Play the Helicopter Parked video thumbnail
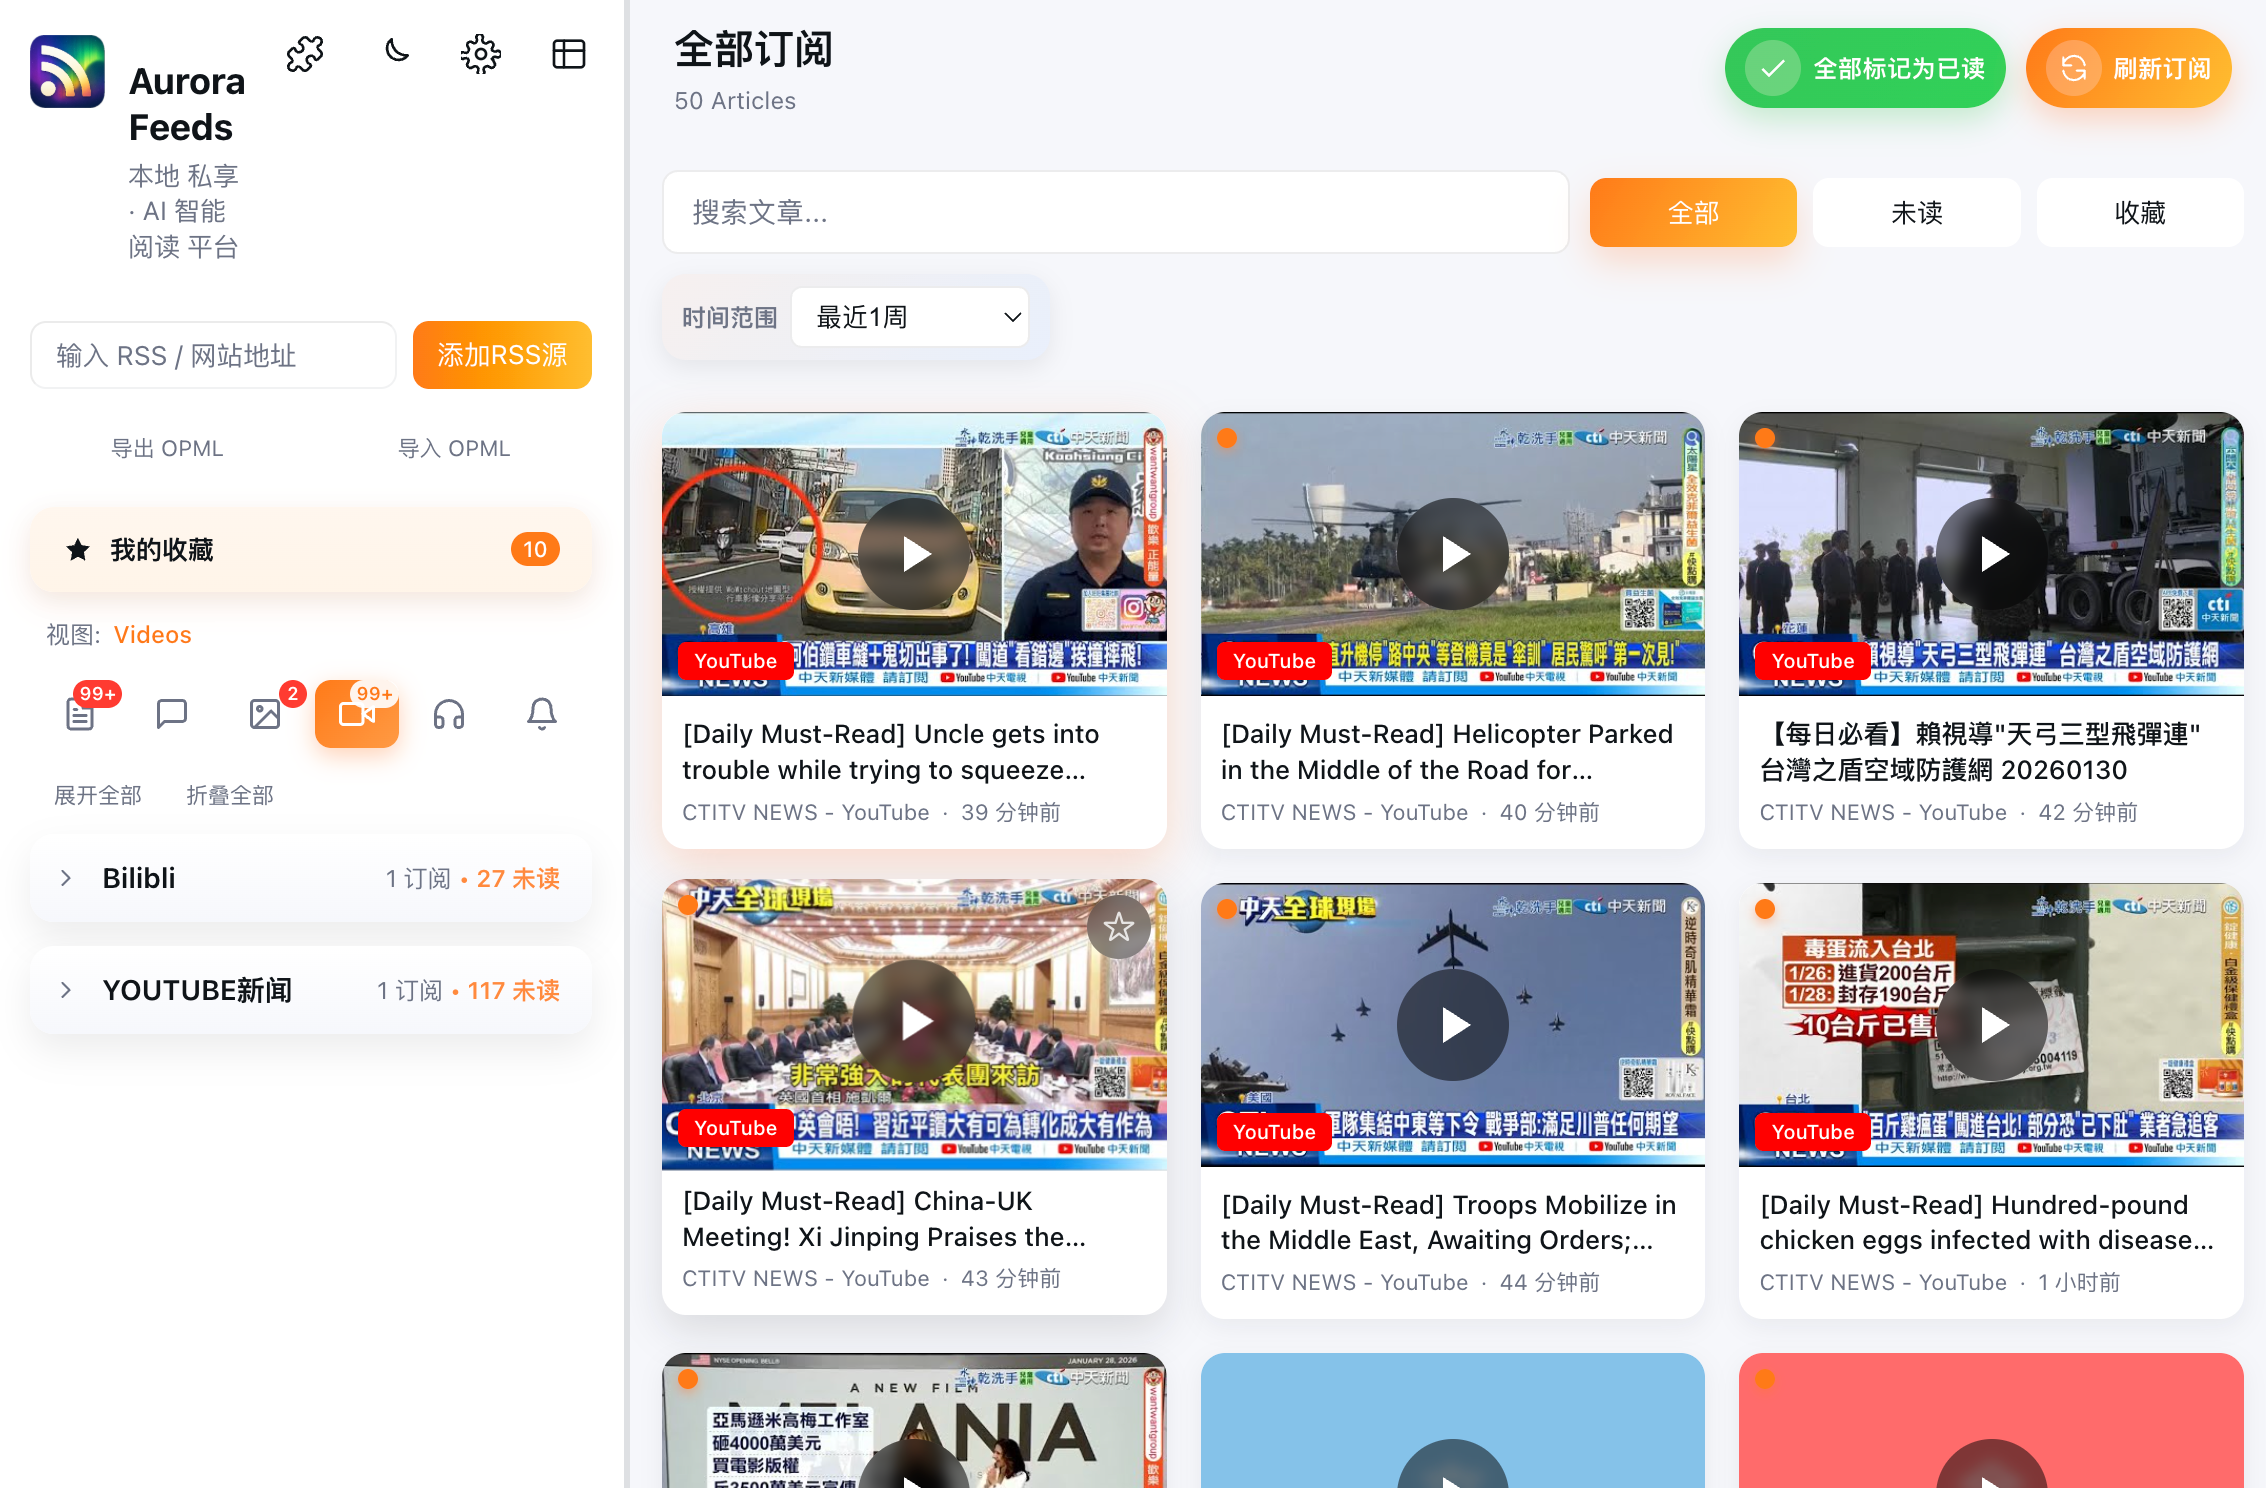This screenshot has height=1488, width=2266. pyautogui.click(x=1452, y=553)
